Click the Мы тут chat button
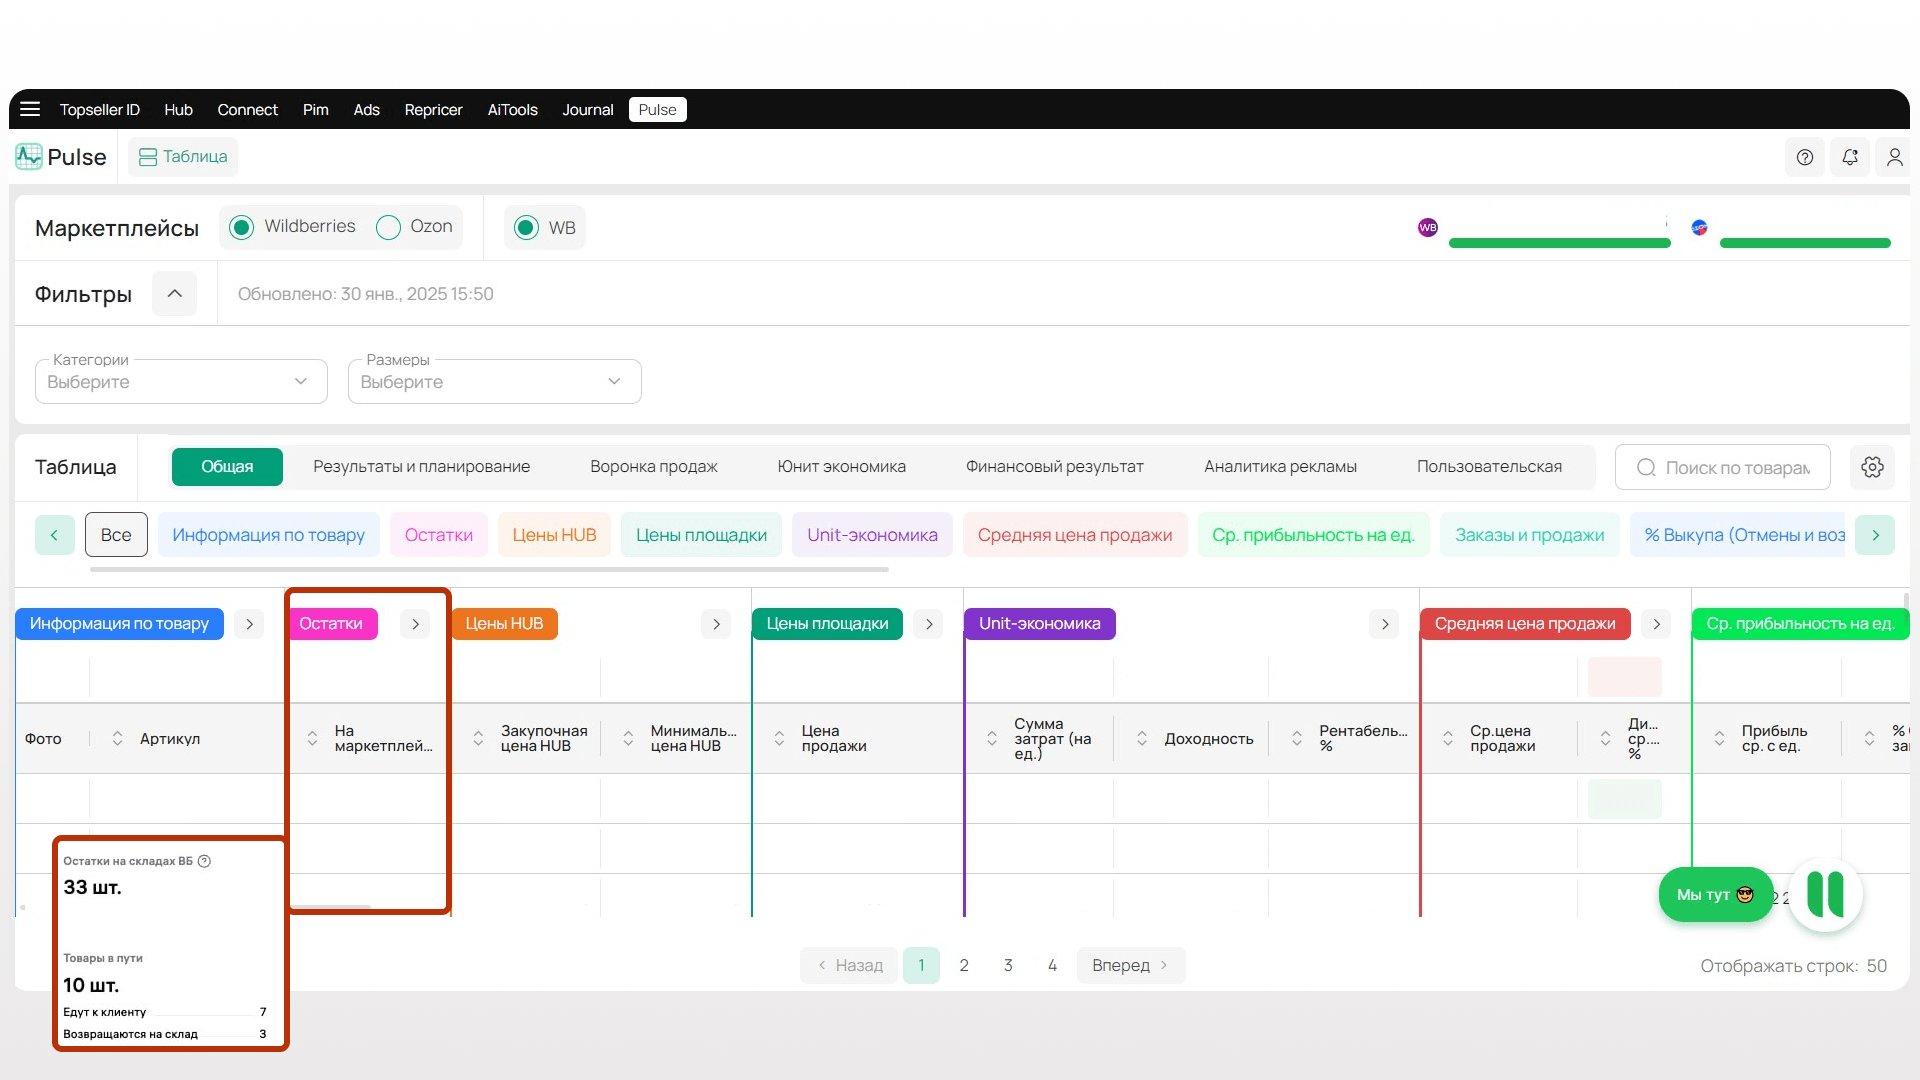The width and height of the screenshot is (1920, 1080). [x=1715, y=895]
